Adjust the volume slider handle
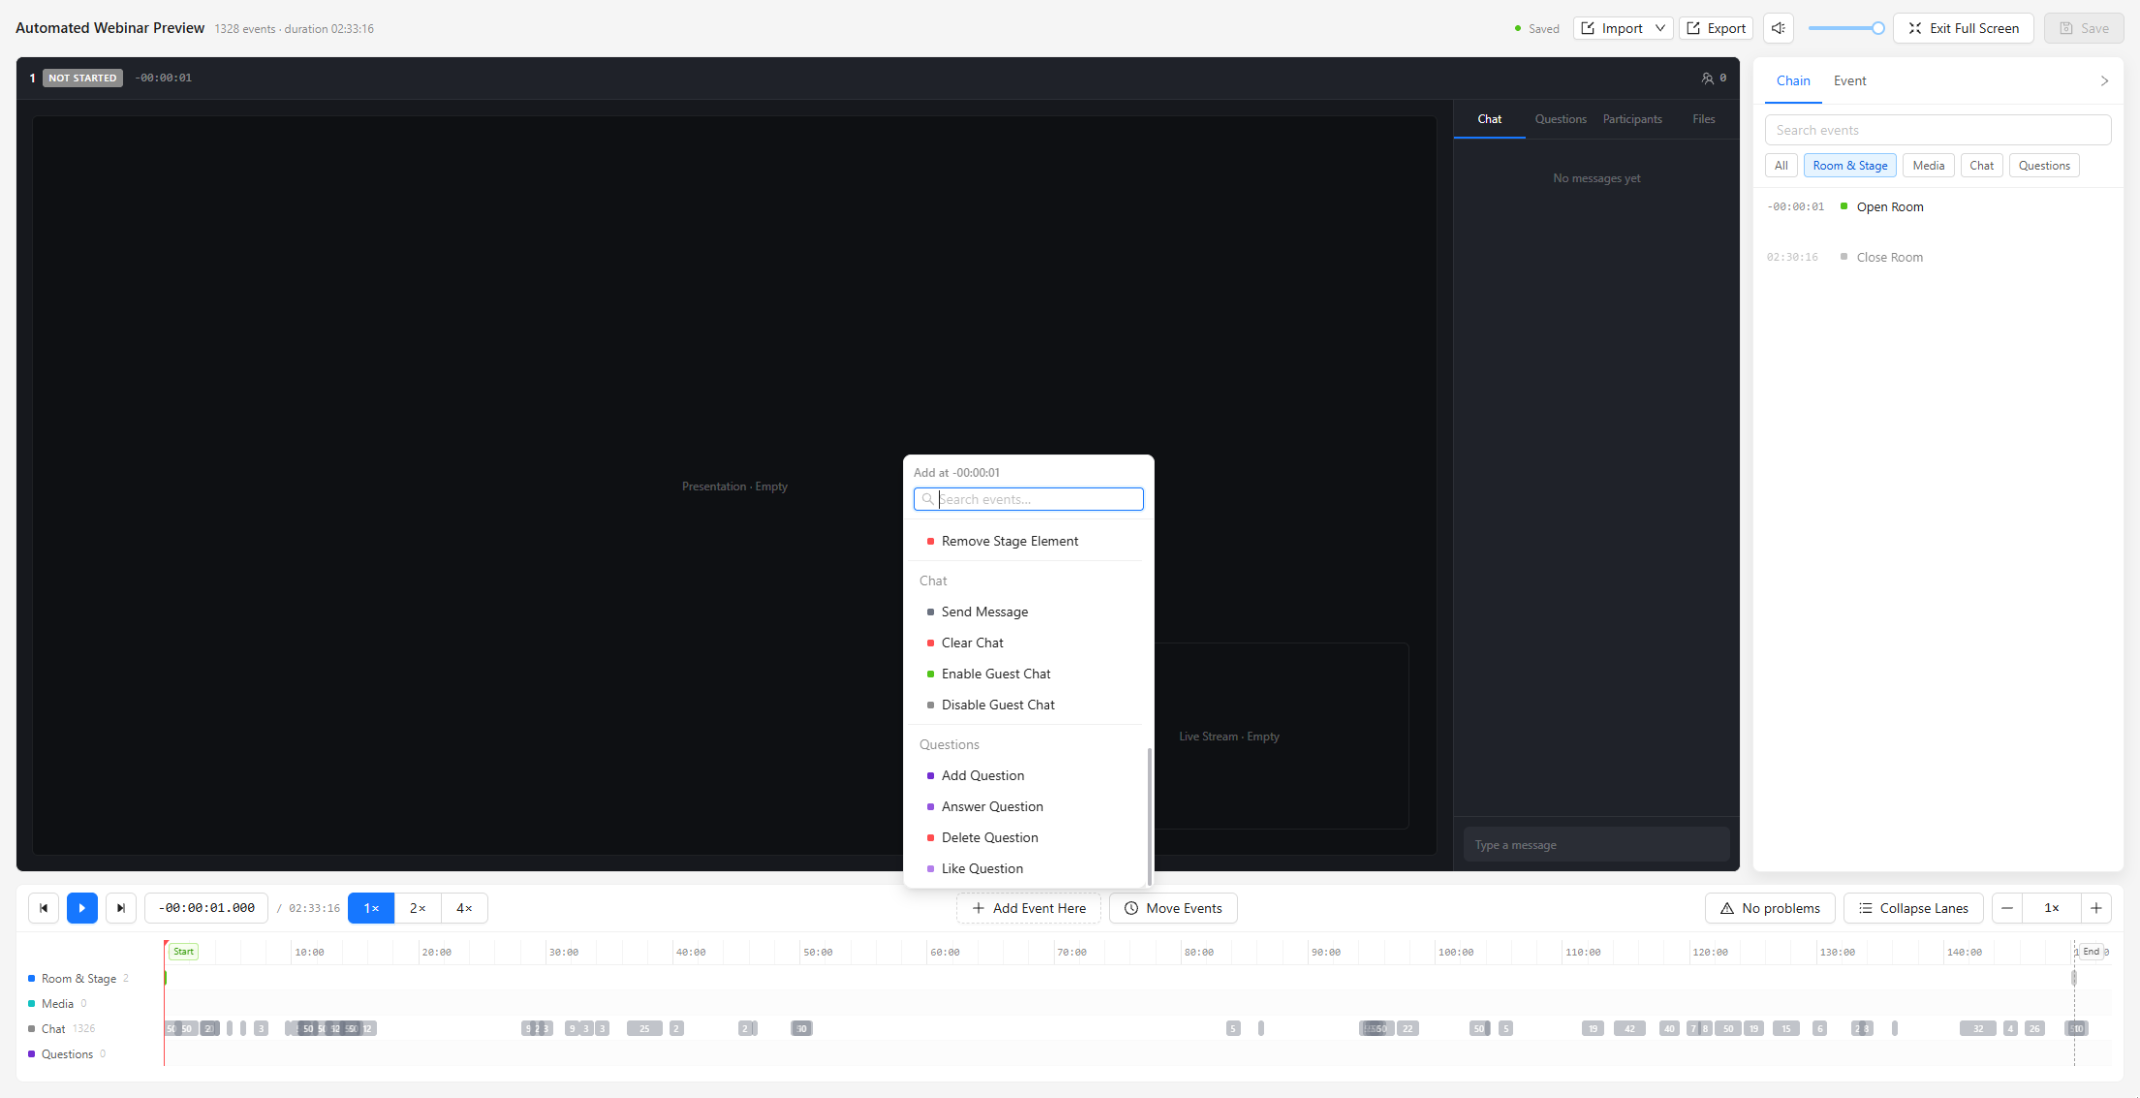Image resolution: width=2140 pixels, height=1098 pixels. (x=1878, y=28)
